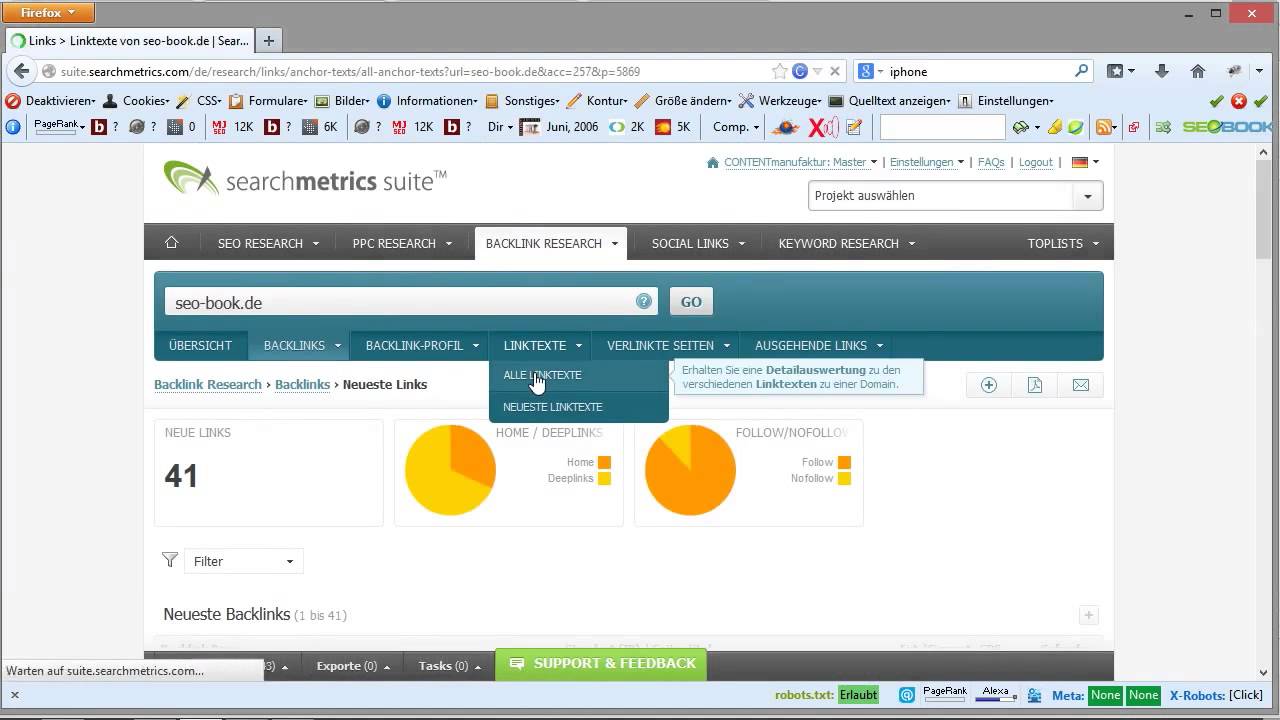Image resolution: width=1280 pixels, height=720 pixels.
Task: Follow the Backlinks breadcrumb link
Action: point(302,384)
